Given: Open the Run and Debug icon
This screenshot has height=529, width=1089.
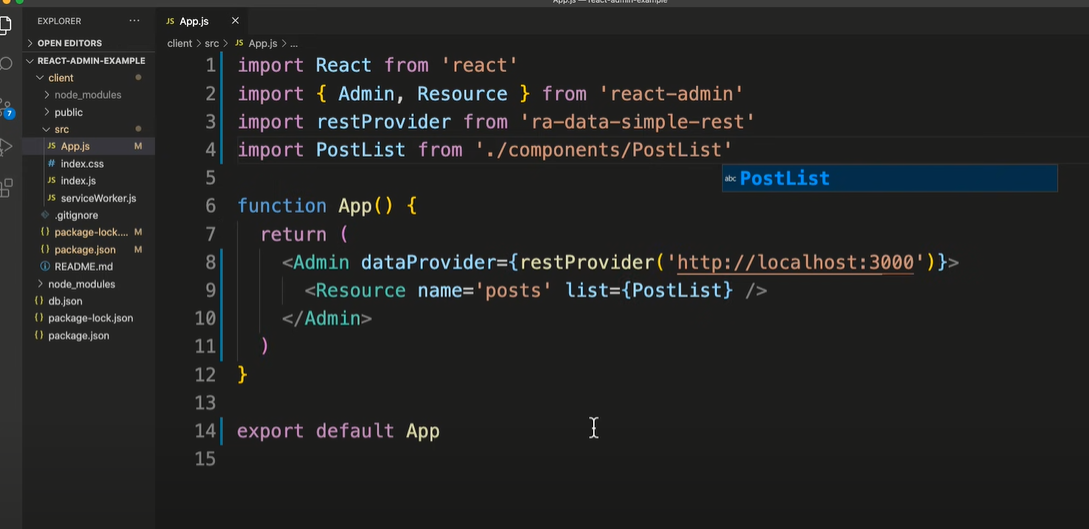Looking at the screenshot, I should point(6,146).
